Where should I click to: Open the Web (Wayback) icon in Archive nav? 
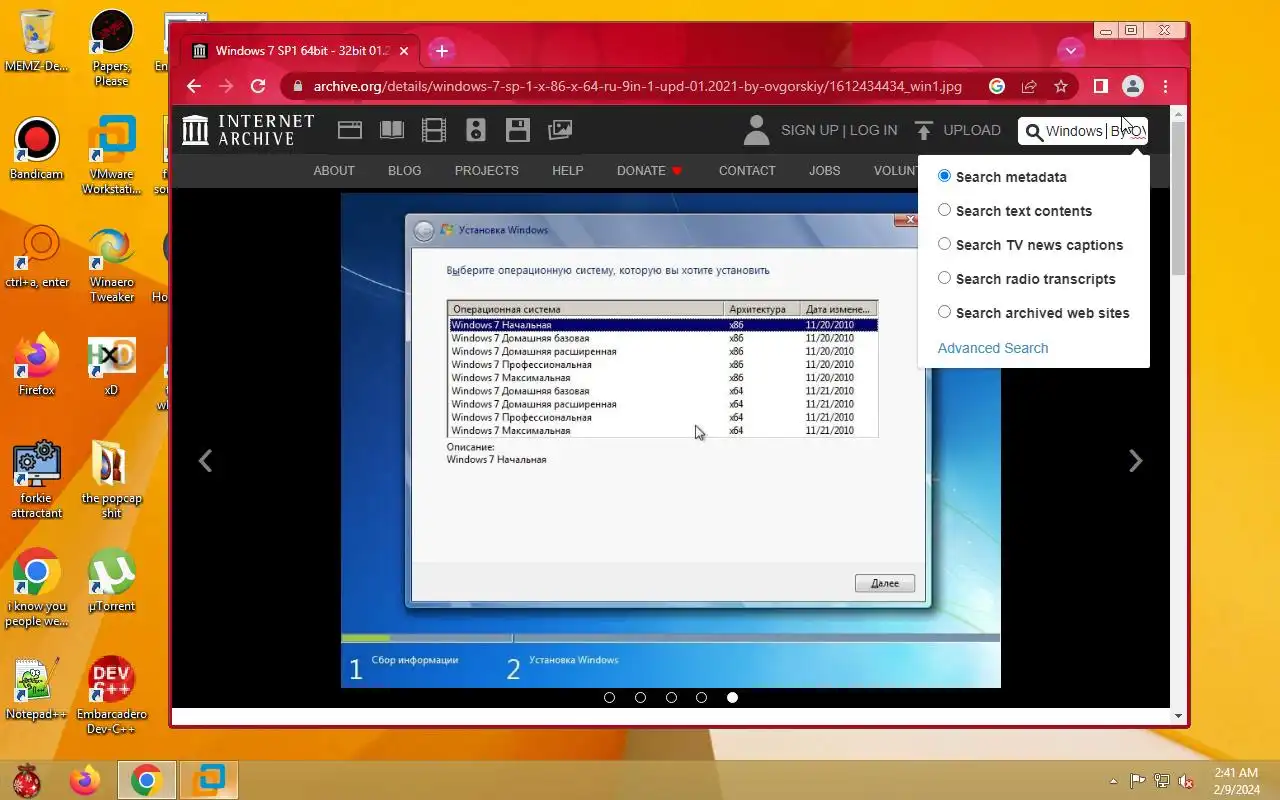click(349, 130)
